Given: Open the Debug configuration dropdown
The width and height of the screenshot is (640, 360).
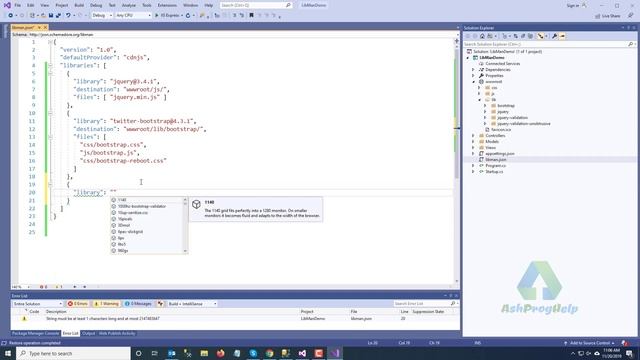Looking at the screenshot, I should (x=102, y=16).
